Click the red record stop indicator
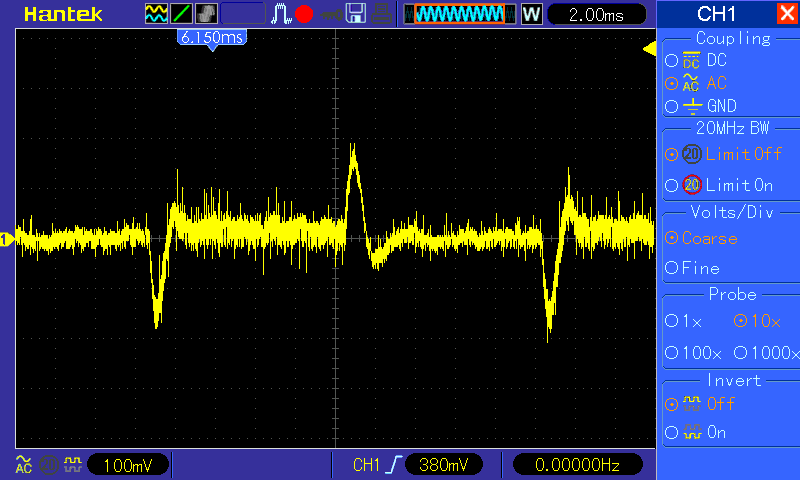The image size is (800, 480). click(x=304, y=14)
